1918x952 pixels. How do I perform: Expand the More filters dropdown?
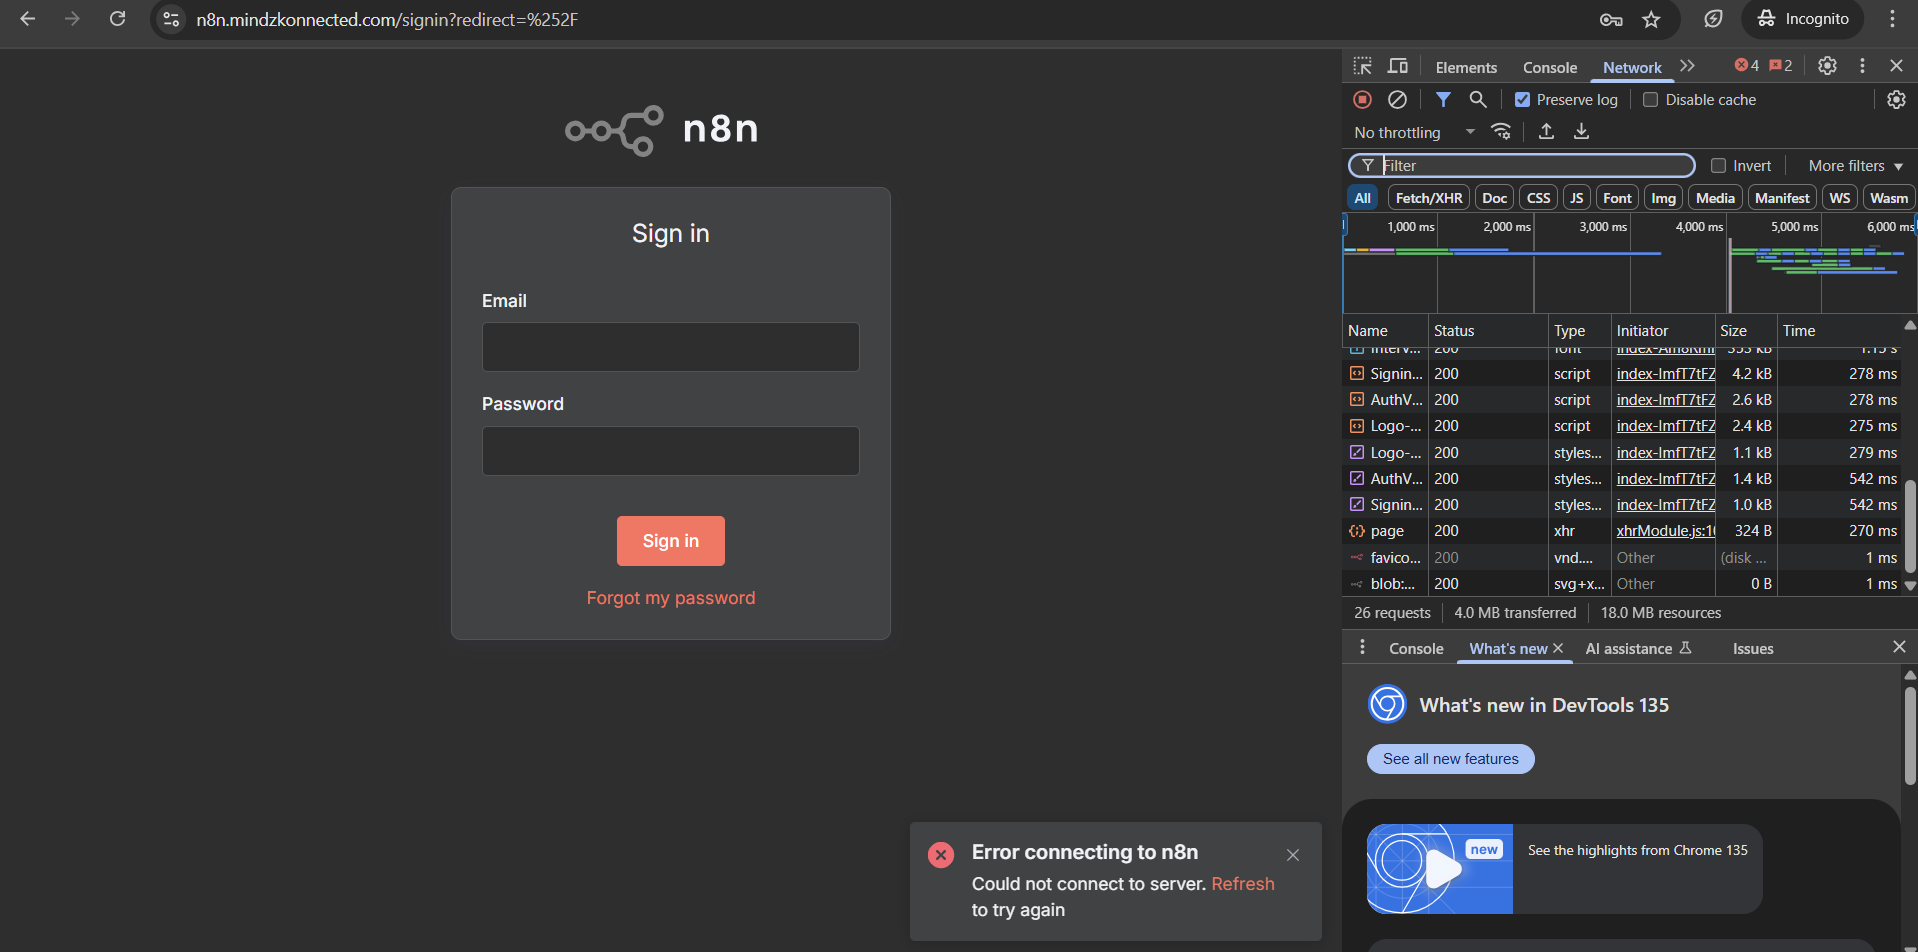click(1855, 166)
